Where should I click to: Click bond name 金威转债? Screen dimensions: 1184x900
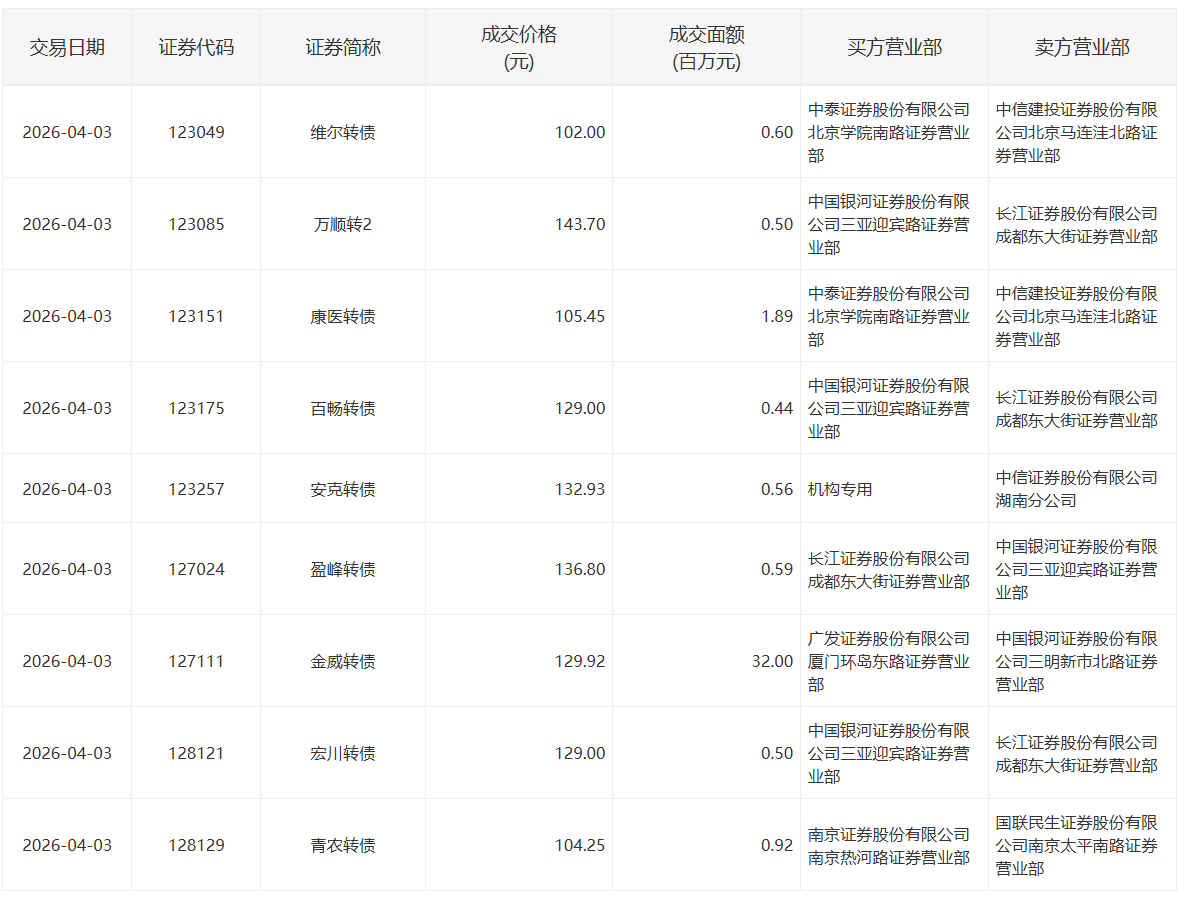click(343, 661)
